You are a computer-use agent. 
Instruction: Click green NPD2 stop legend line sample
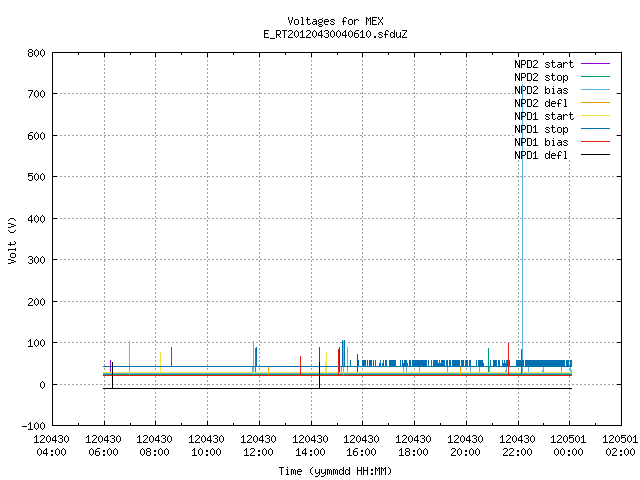(x=595, y=77)
